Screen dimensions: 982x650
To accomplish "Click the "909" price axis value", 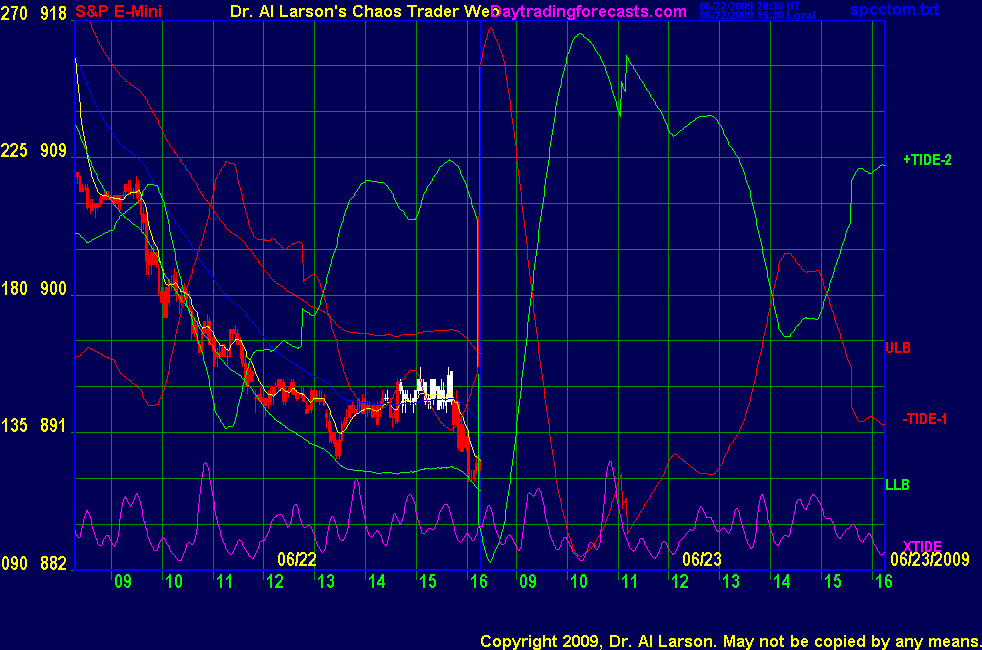I will point(53,150).
